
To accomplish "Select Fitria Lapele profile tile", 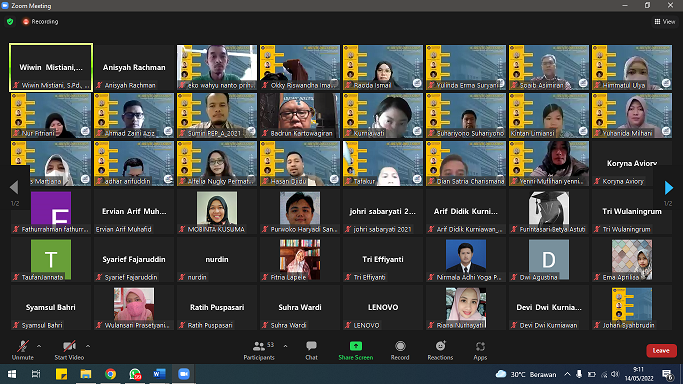I will tap(300, 259).
